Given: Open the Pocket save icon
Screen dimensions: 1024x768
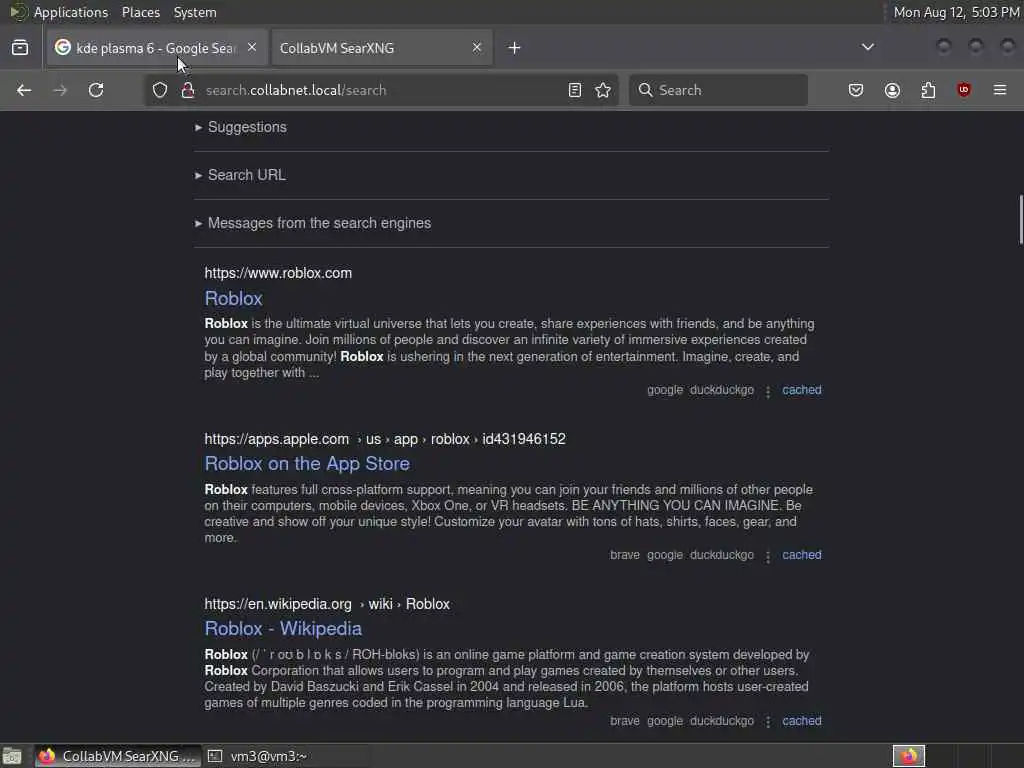Looking at the screenshot, I should click(x=856, y=90).
